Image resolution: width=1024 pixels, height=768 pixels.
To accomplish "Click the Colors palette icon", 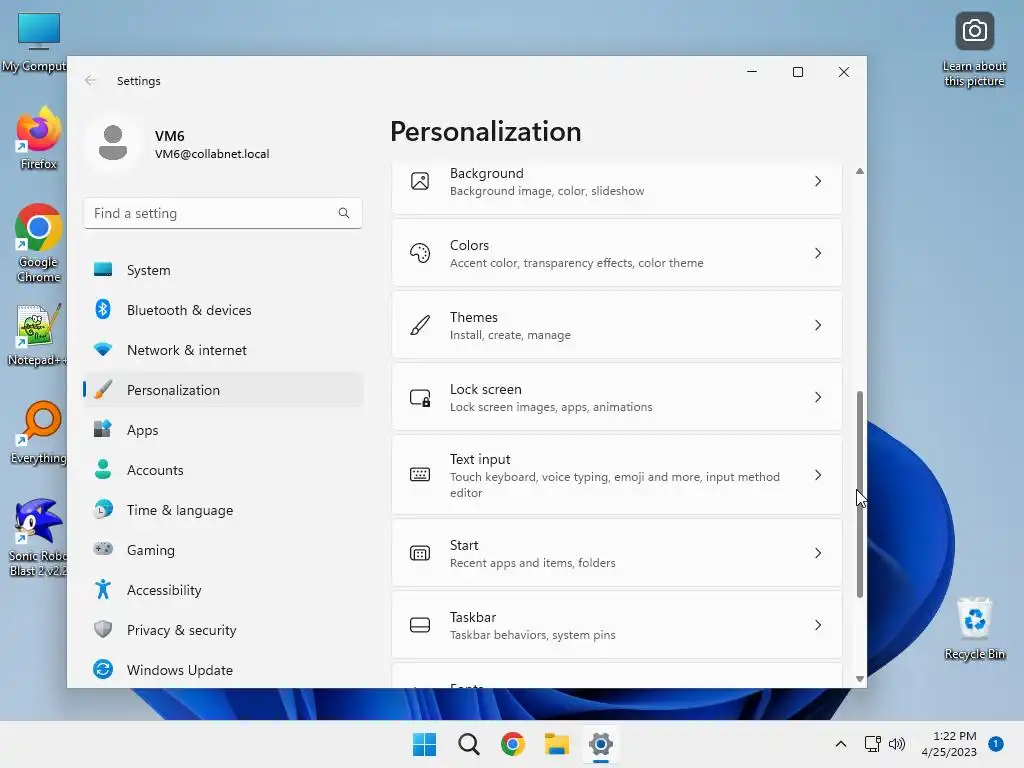I will point(420,253).
